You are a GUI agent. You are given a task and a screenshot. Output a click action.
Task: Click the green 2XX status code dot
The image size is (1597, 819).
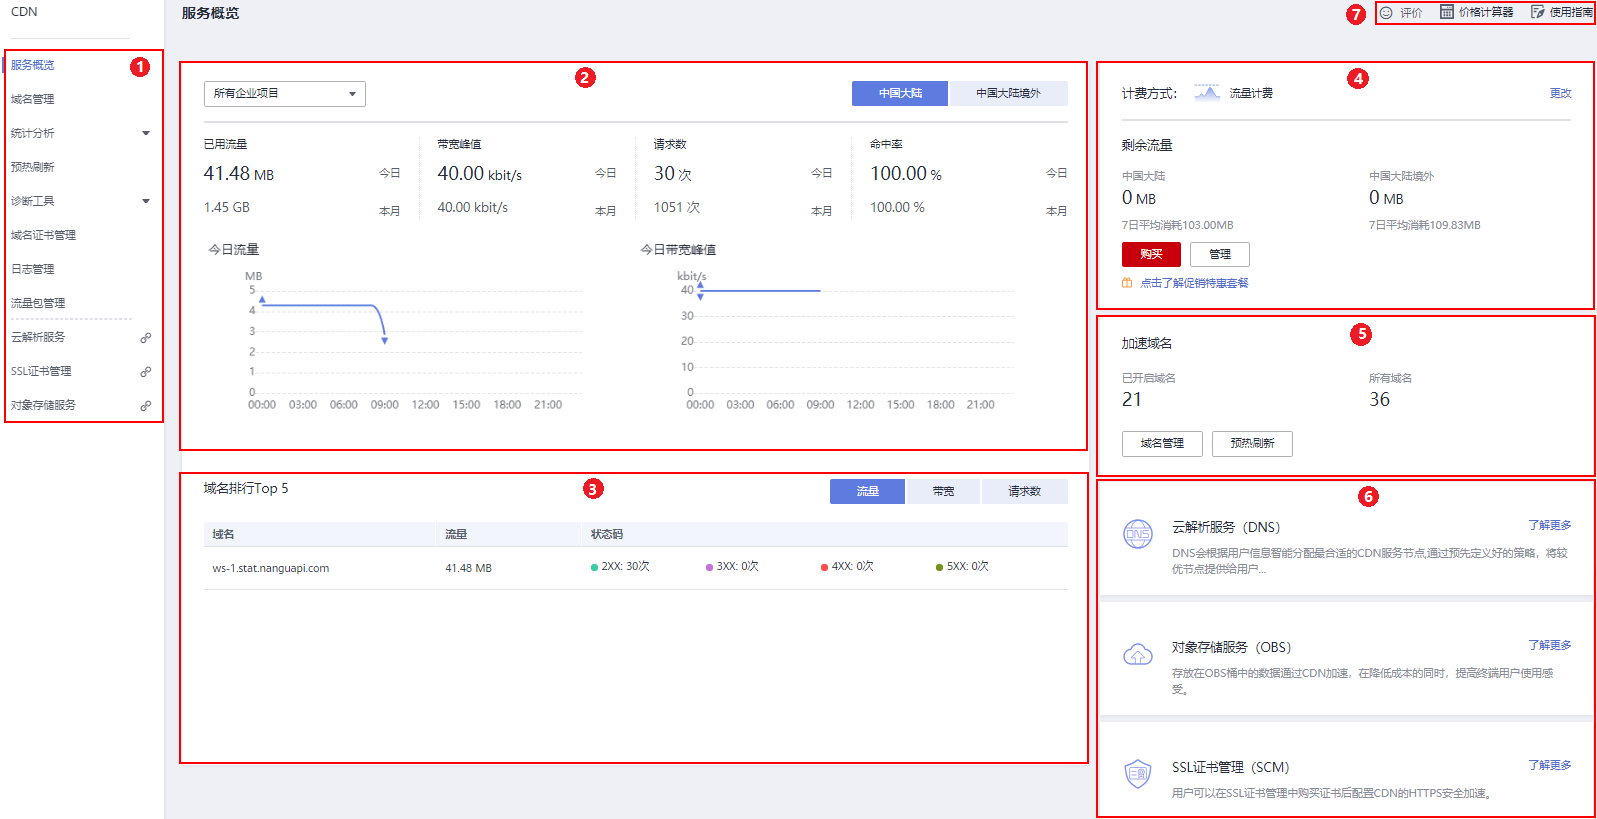[594, 567]
